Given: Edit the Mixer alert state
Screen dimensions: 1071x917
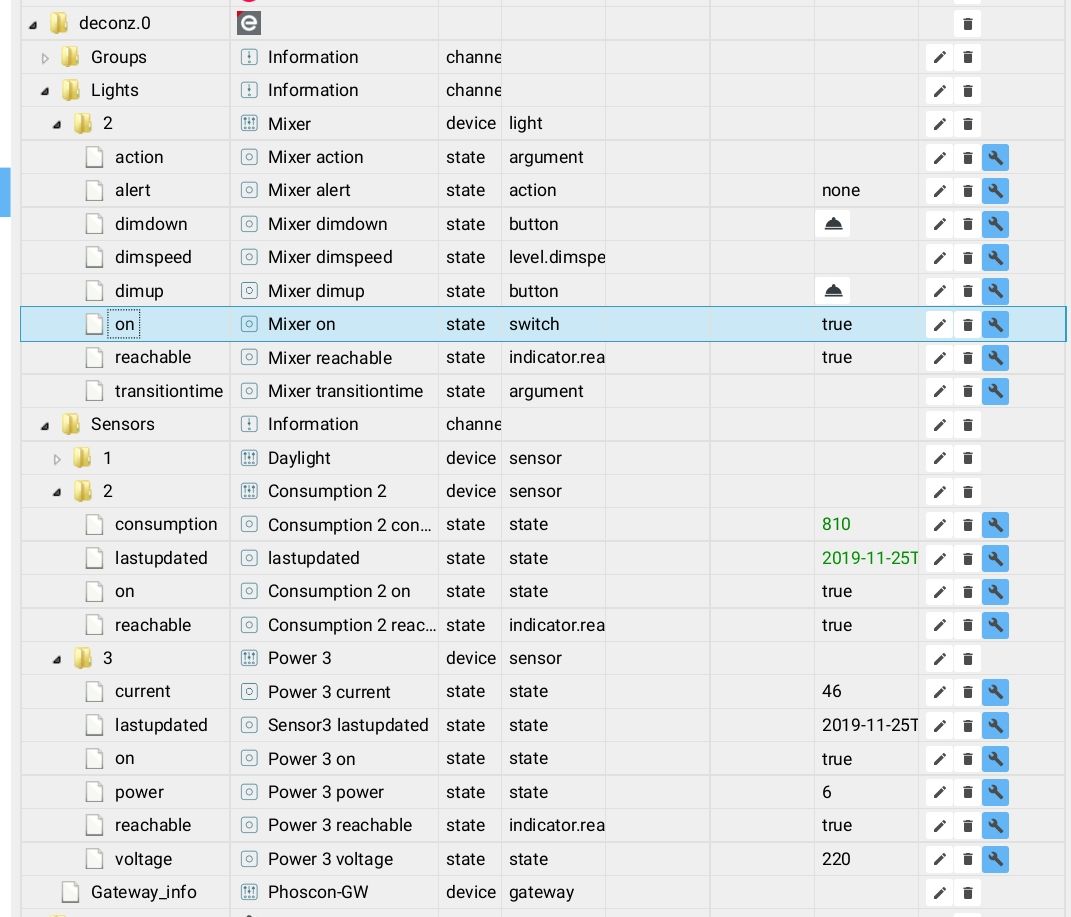Looking at the screenshot, I should 940,191.
